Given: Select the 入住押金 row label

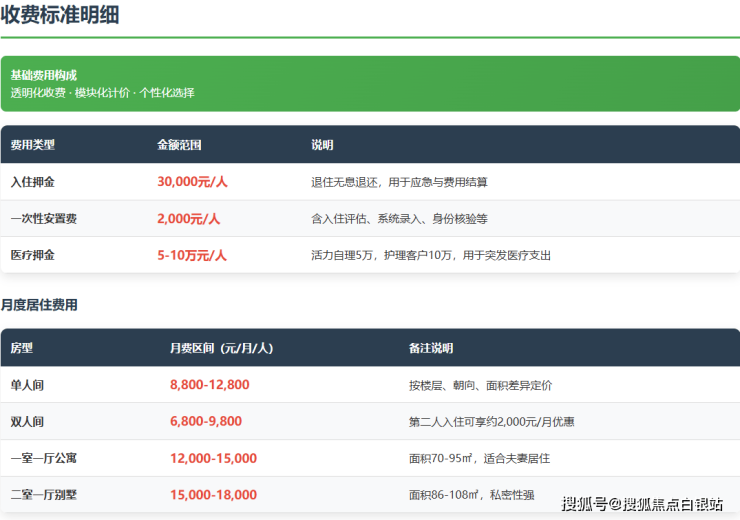Looking at the screenshot, I should pyautogui.click(x=33, y=182).
